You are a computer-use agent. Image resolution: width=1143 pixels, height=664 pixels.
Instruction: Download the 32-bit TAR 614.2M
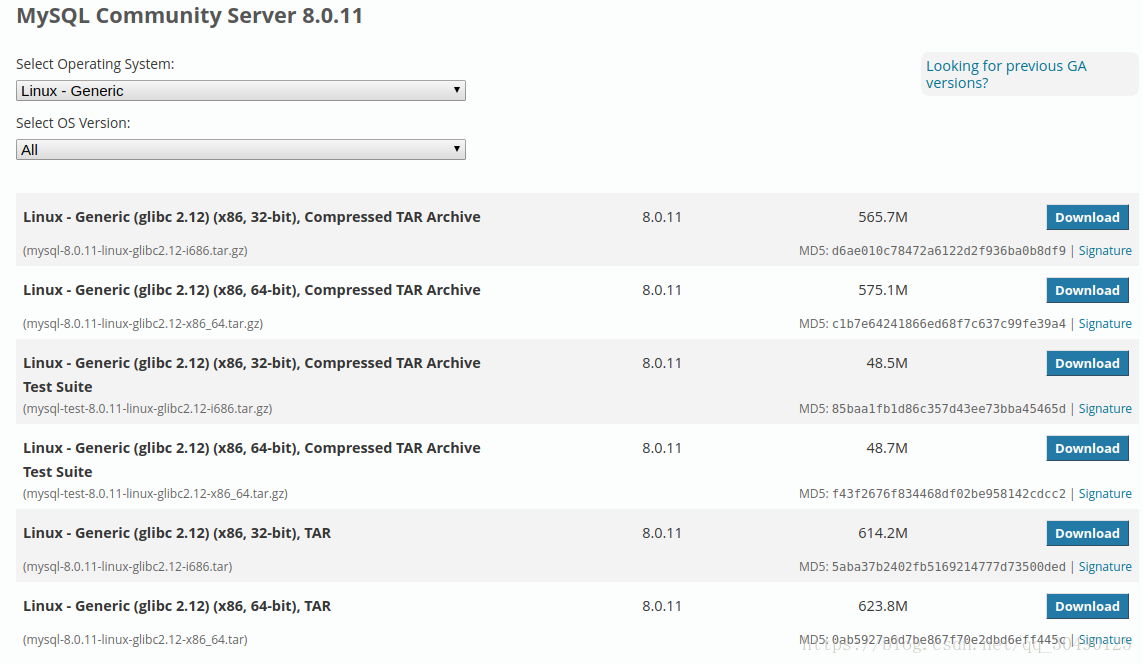coord(1087,533)
